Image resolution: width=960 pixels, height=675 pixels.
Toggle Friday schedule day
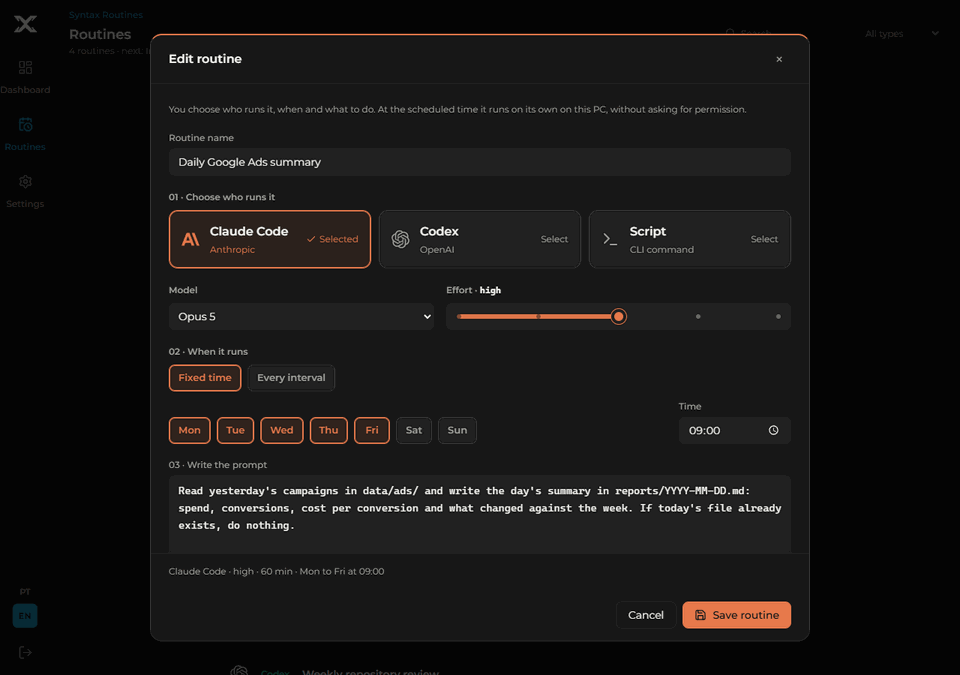point(372,431)
